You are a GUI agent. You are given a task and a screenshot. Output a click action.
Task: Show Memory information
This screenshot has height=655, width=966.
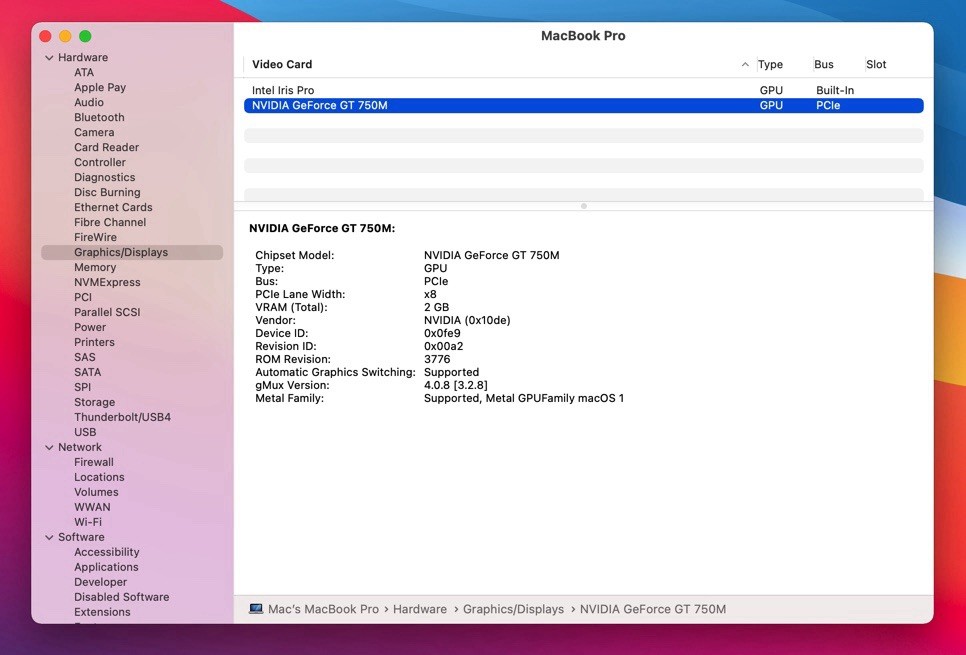tap(95, 267)
